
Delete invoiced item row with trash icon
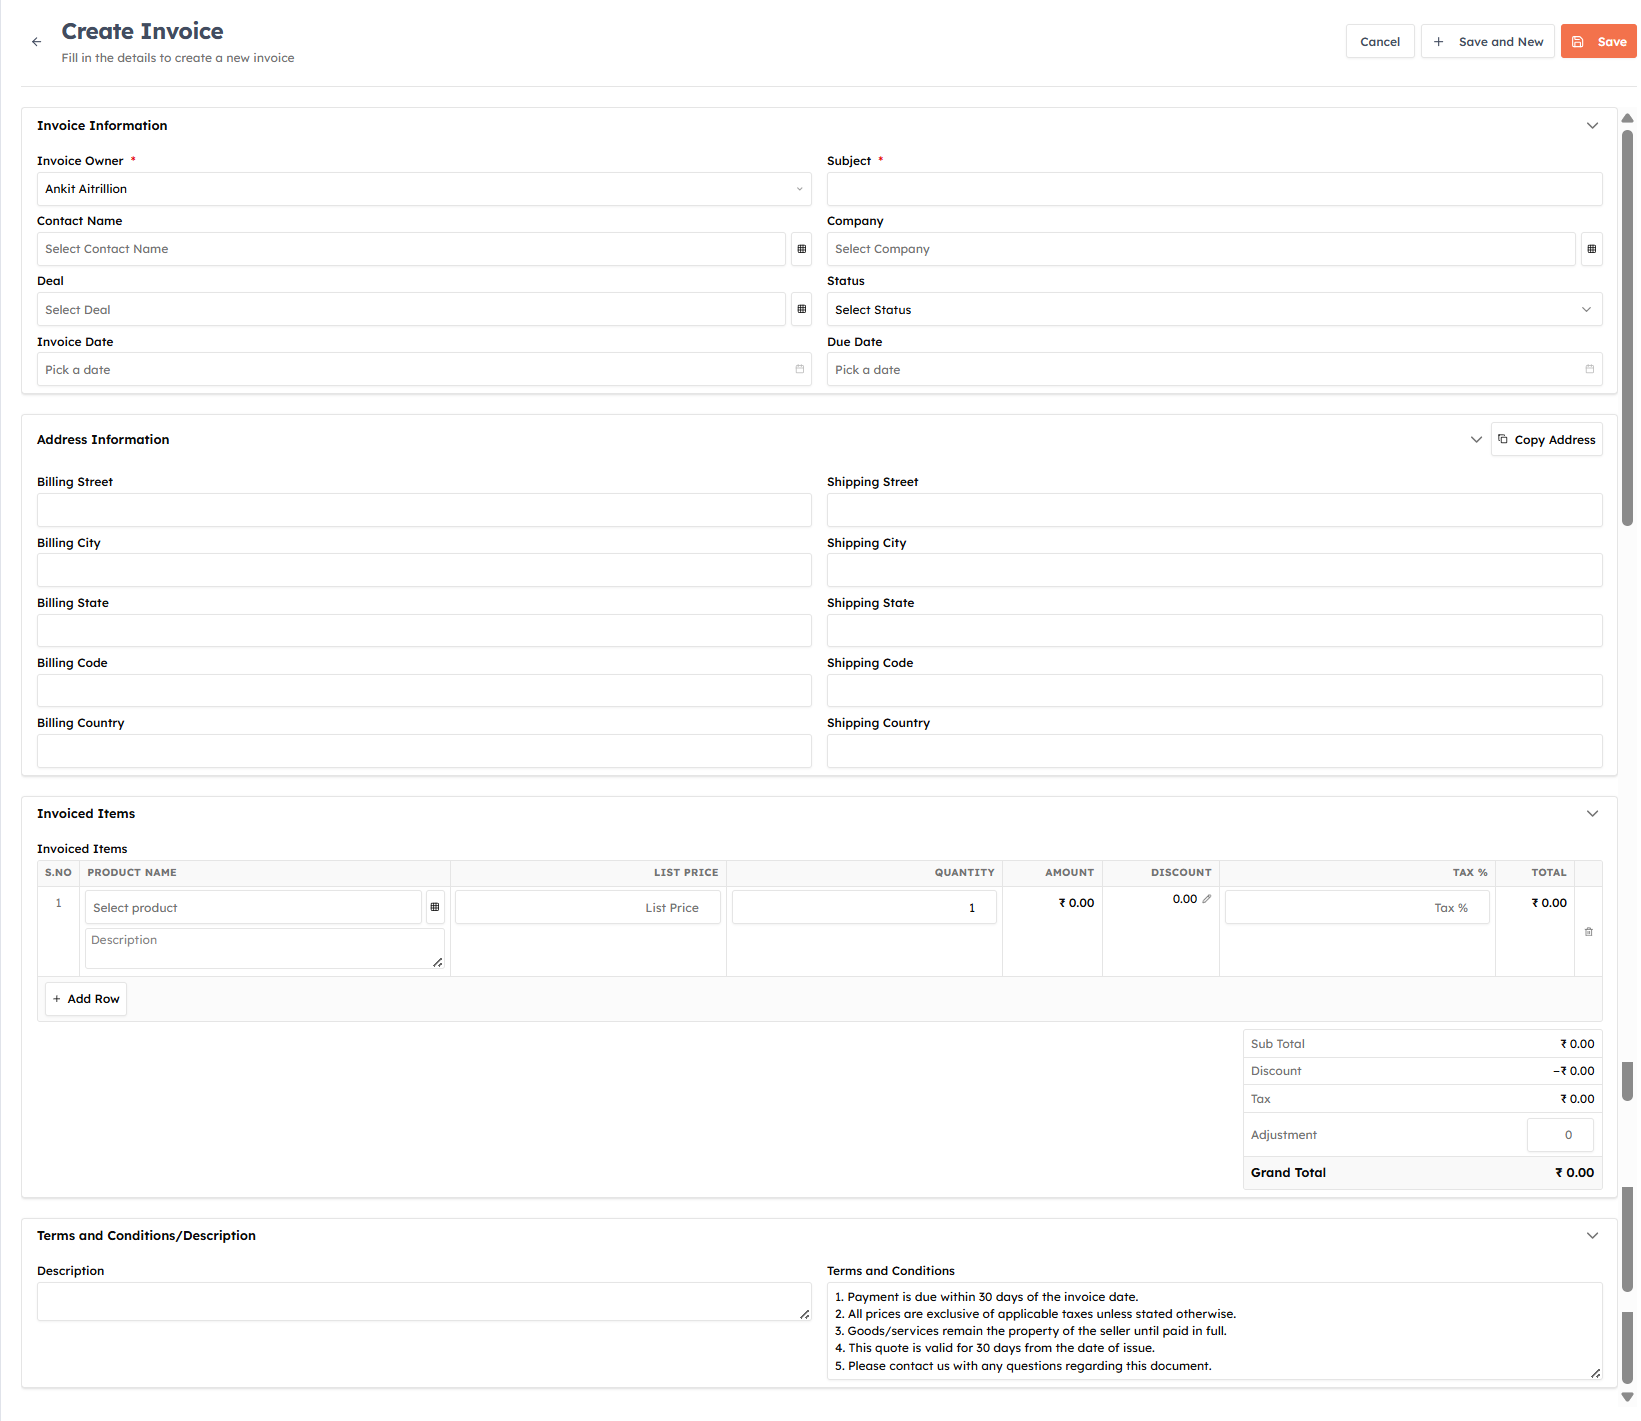pos(1588,931)
